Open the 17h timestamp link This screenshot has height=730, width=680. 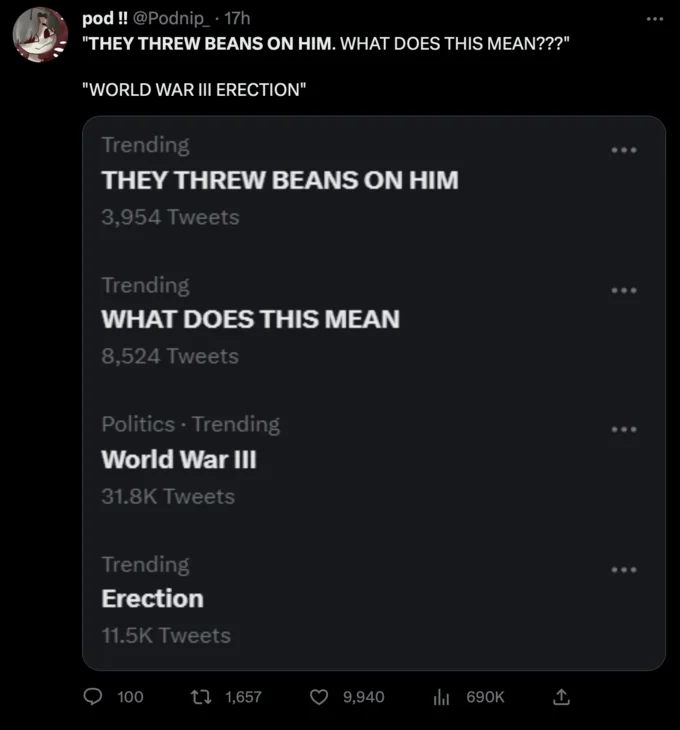[x=237, y=19]
